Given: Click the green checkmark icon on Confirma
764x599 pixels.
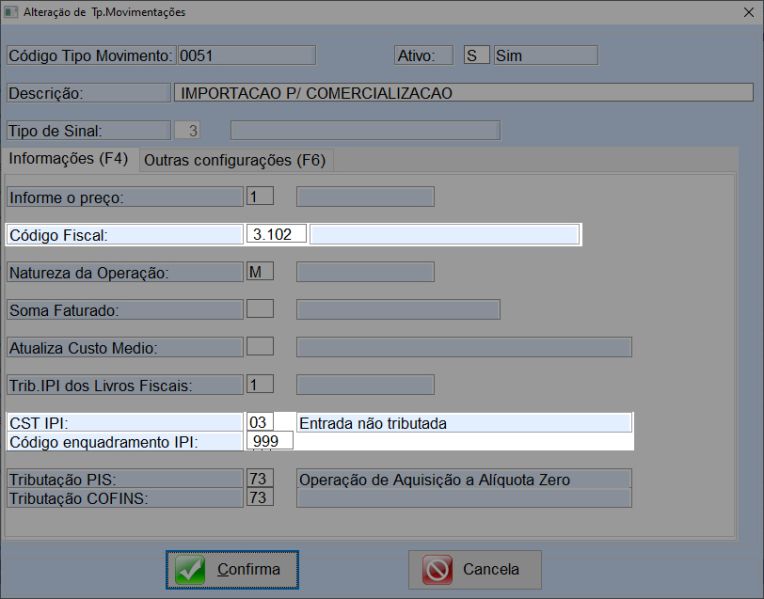Looking at the screenshot, I should [x=190, y=569].
